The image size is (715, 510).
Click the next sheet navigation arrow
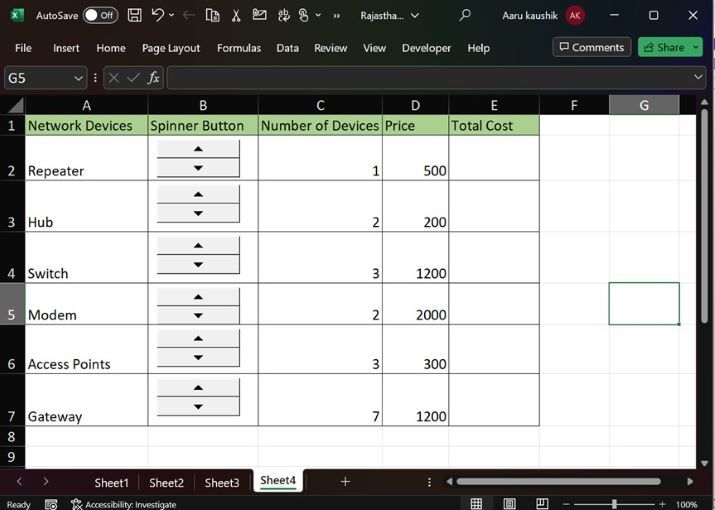(x=46, y=481)
